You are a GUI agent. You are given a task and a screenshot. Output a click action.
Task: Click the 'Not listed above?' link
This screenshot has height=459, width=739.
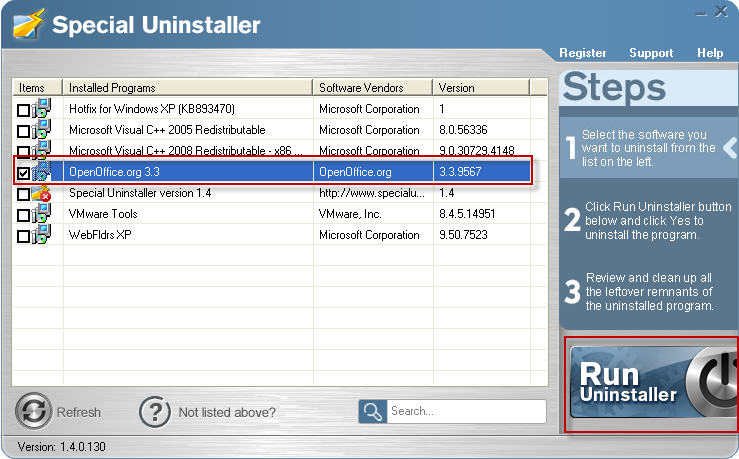point(227,412)
